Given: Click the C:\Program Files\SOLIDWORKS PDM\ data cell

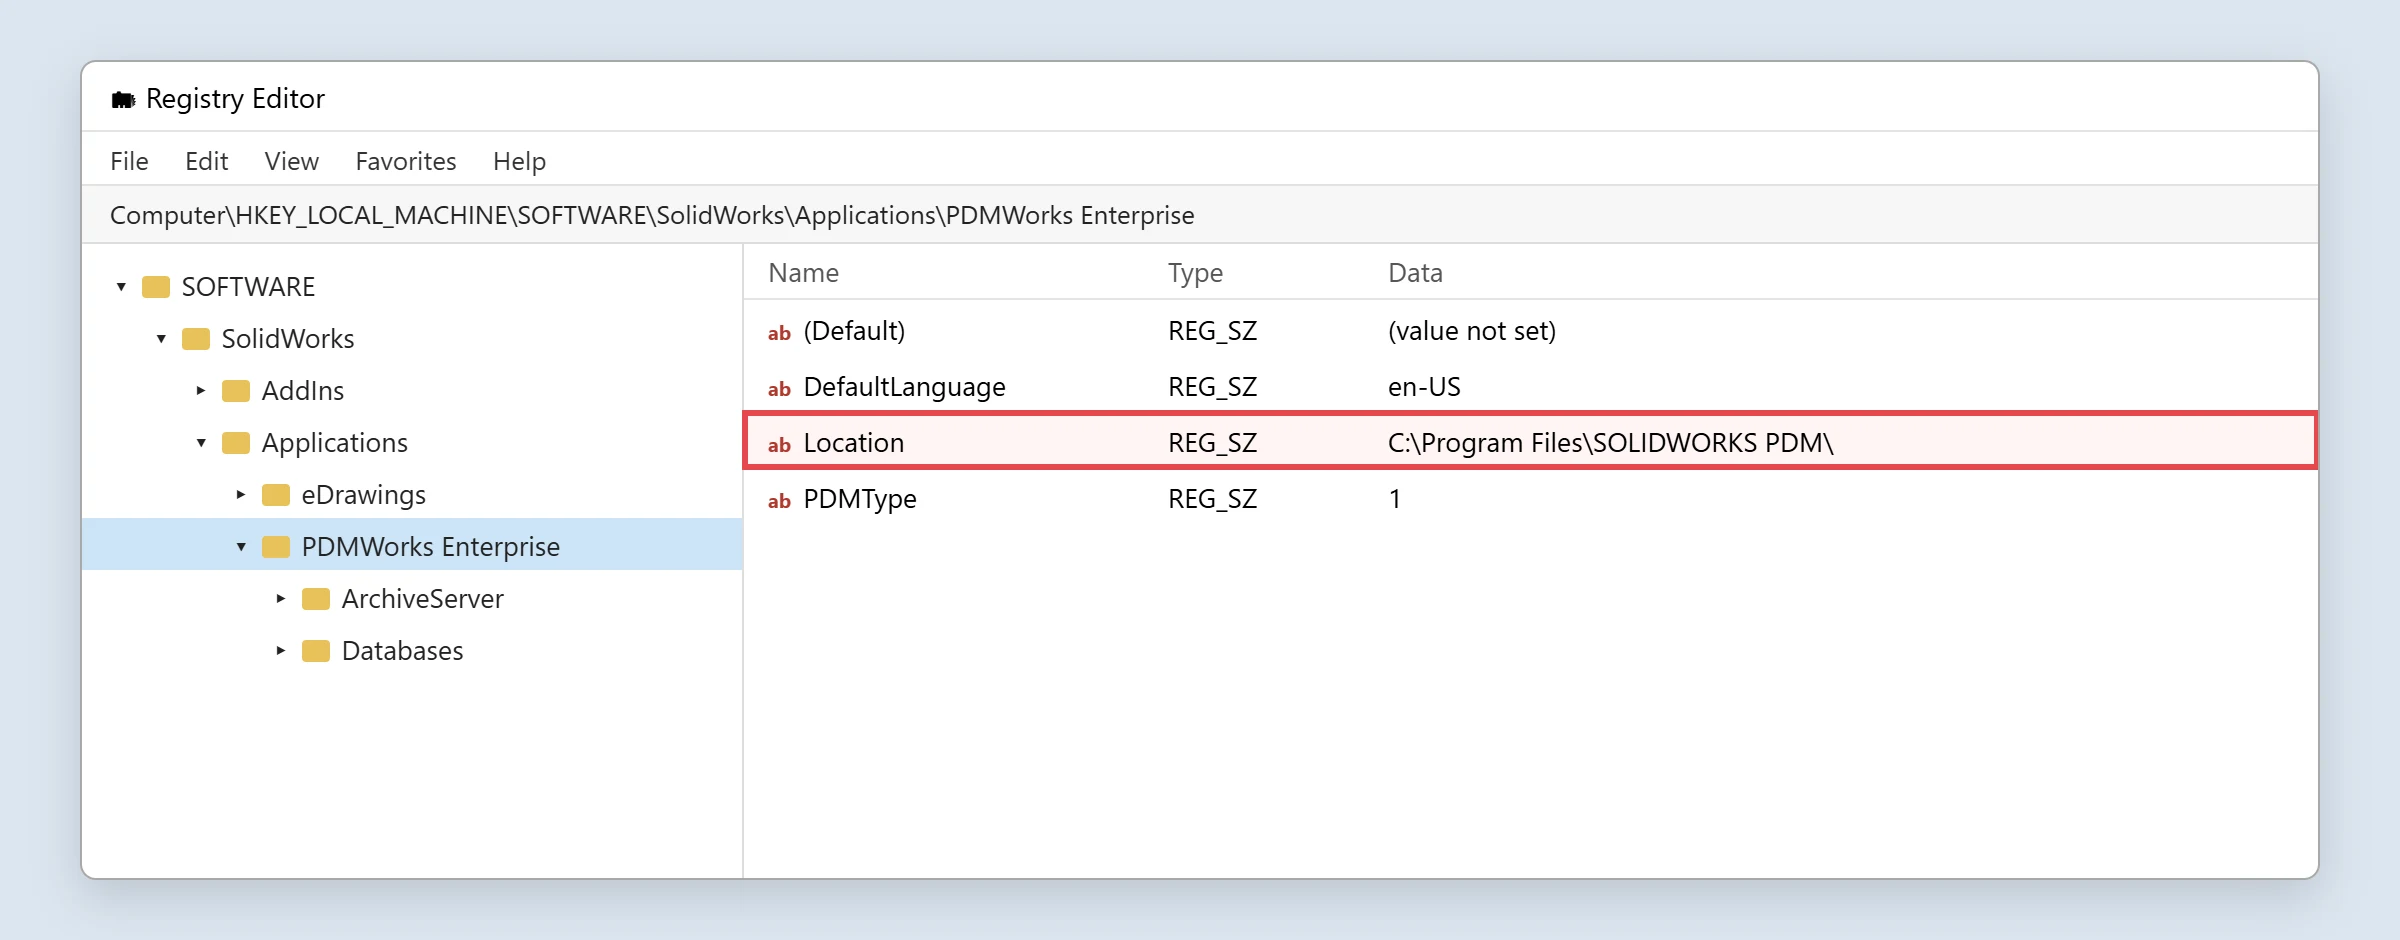Looking at the screenshot, I should 1611,443.
